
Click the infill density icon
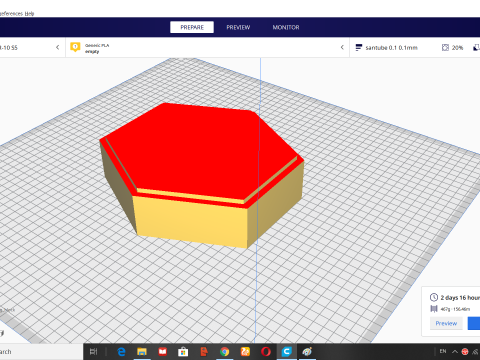point(445,48)
